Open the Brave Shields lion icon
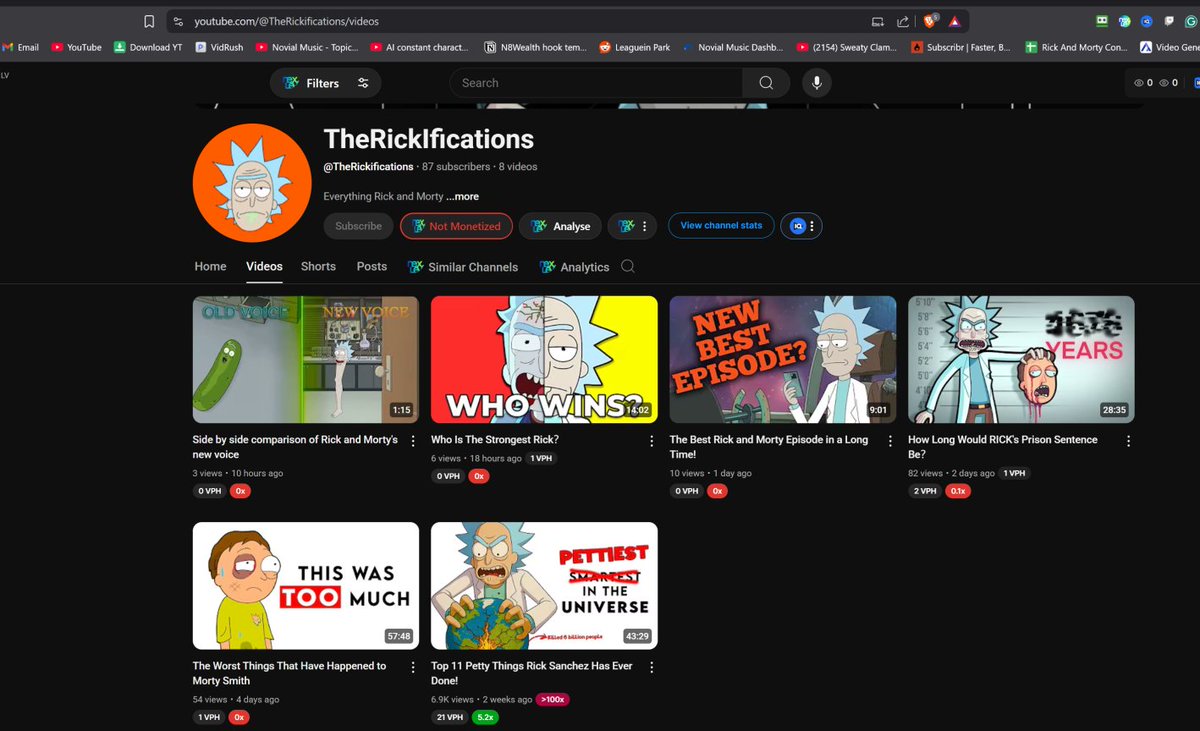The image size is (1200, 731). click(x=931, y=21)
